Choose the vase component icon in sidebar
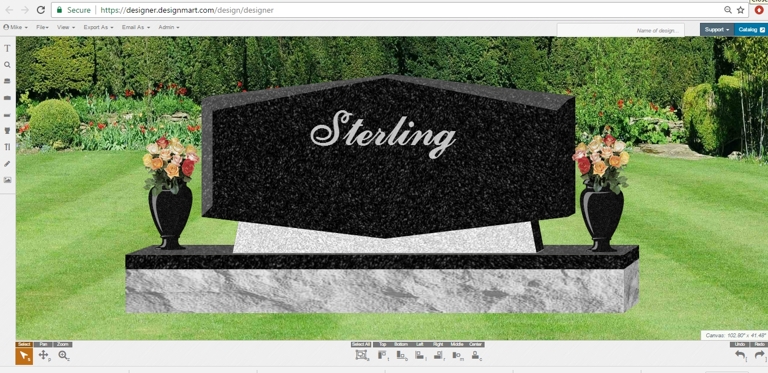 pos(7,131)
